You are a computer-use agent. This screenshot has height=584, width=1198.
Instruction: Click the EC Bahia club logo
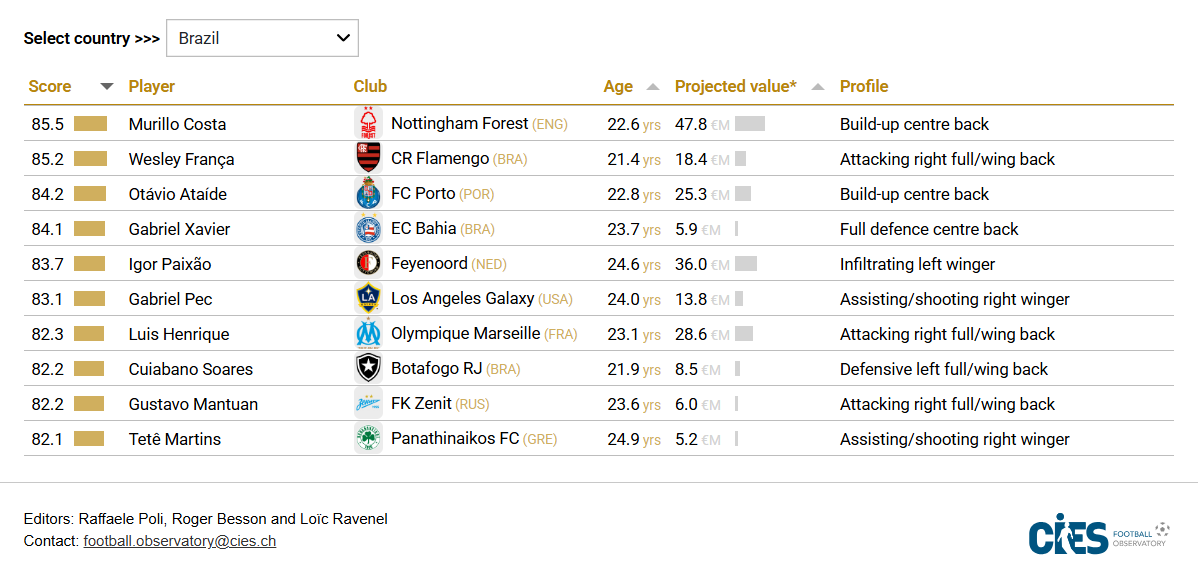368,229
